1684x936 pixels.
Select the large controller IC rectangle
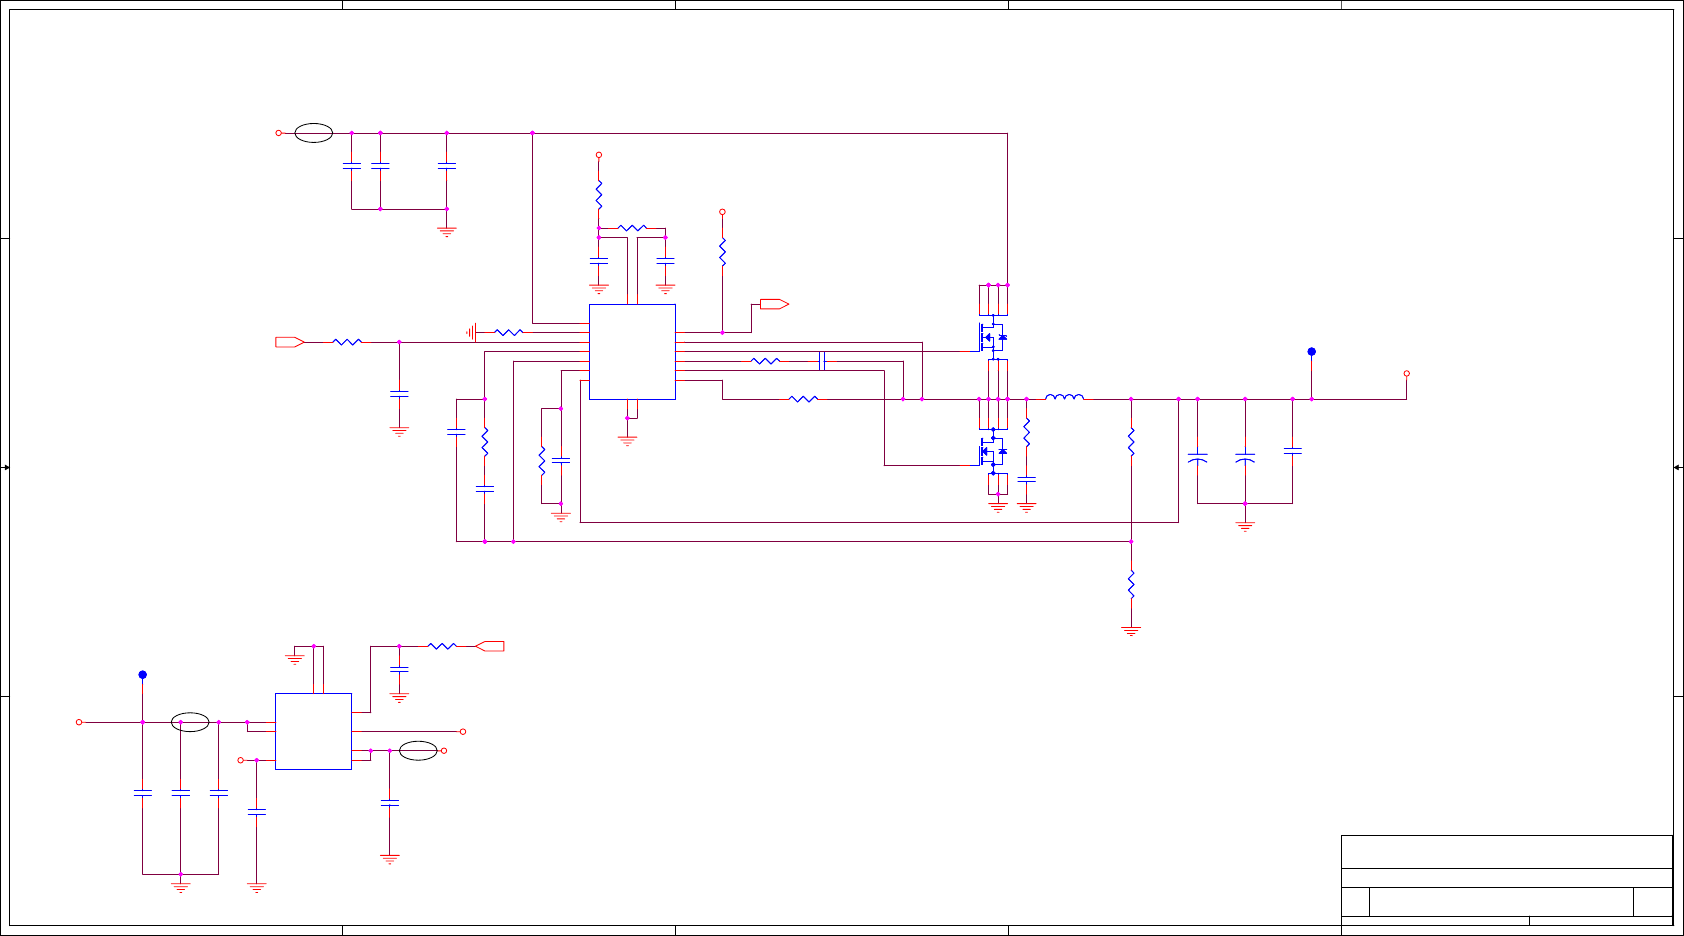tap(632, 352)
